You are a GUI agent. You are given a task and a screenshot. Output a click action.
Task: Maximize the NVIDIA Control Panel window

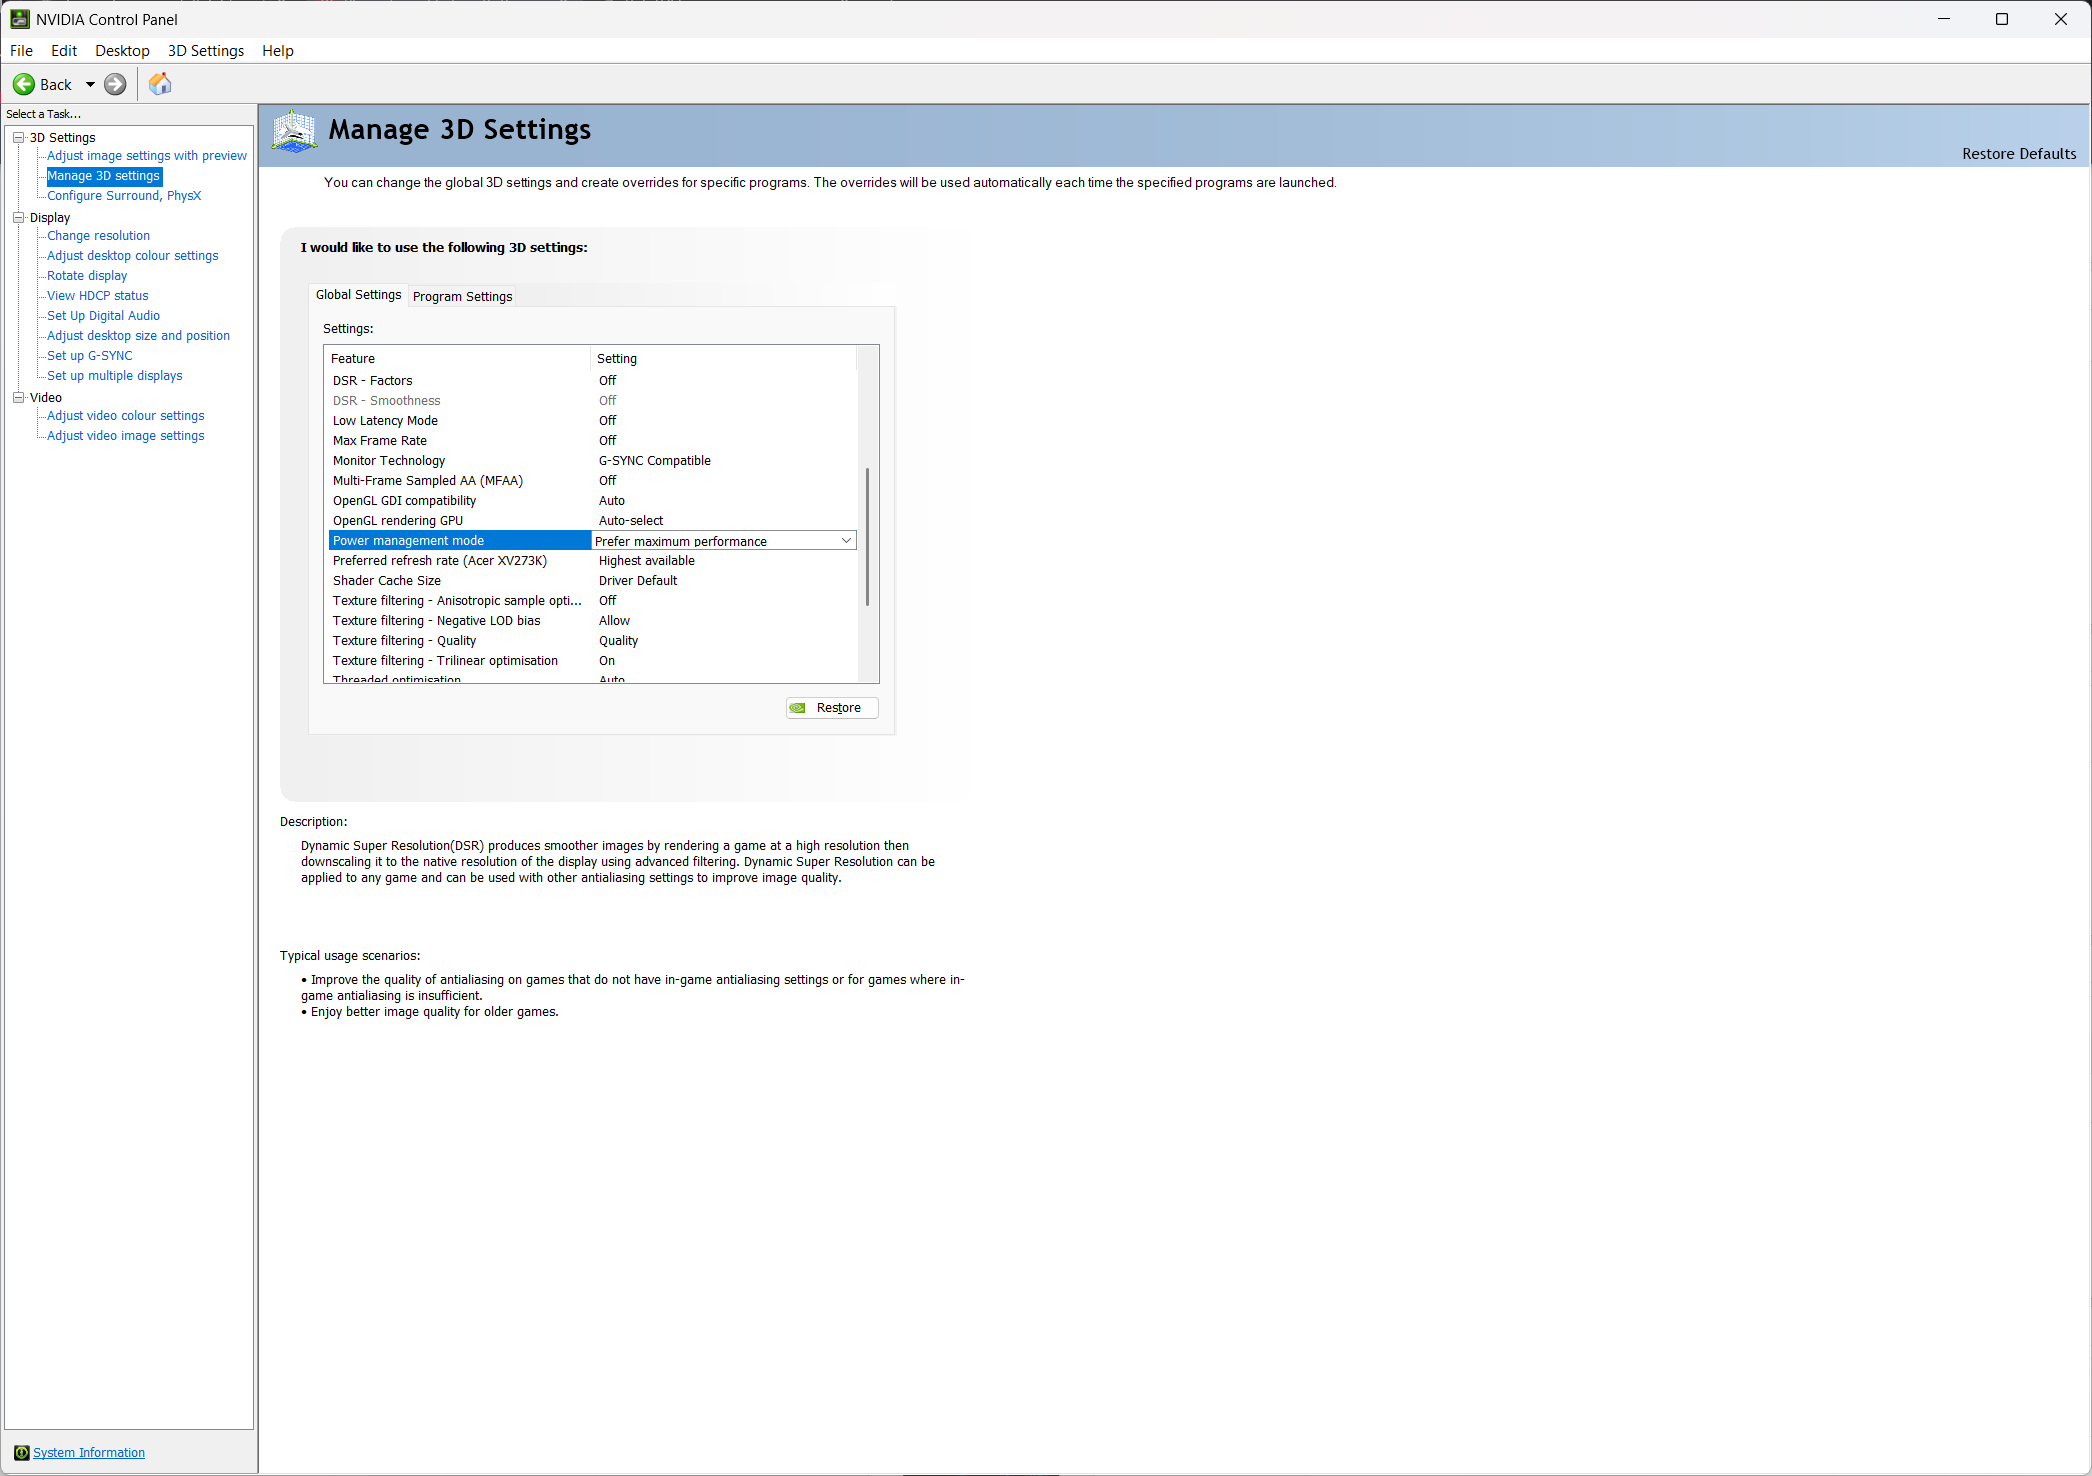(2002, 19)
